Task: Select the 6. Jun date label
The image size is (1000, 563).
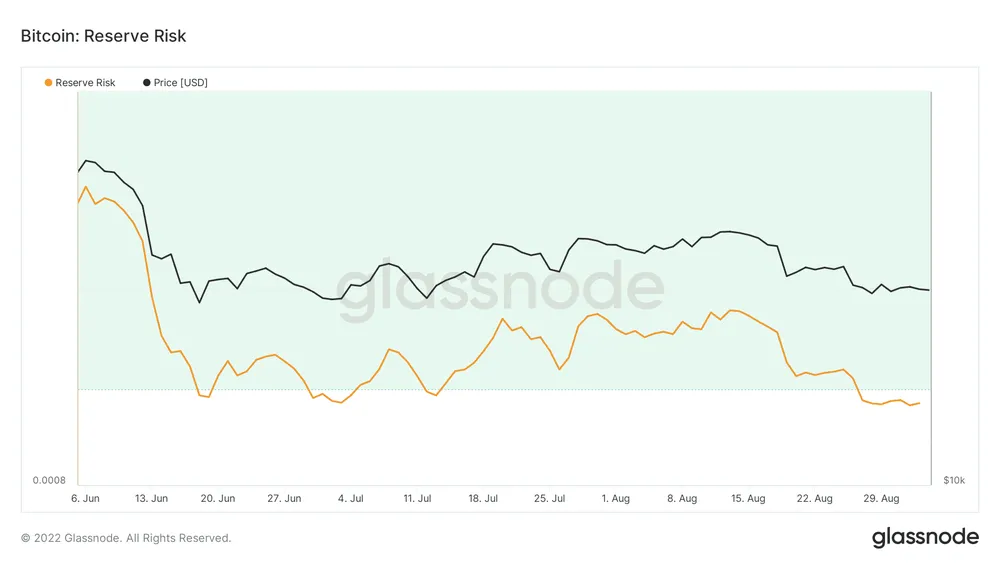Action: coord(85,498)
